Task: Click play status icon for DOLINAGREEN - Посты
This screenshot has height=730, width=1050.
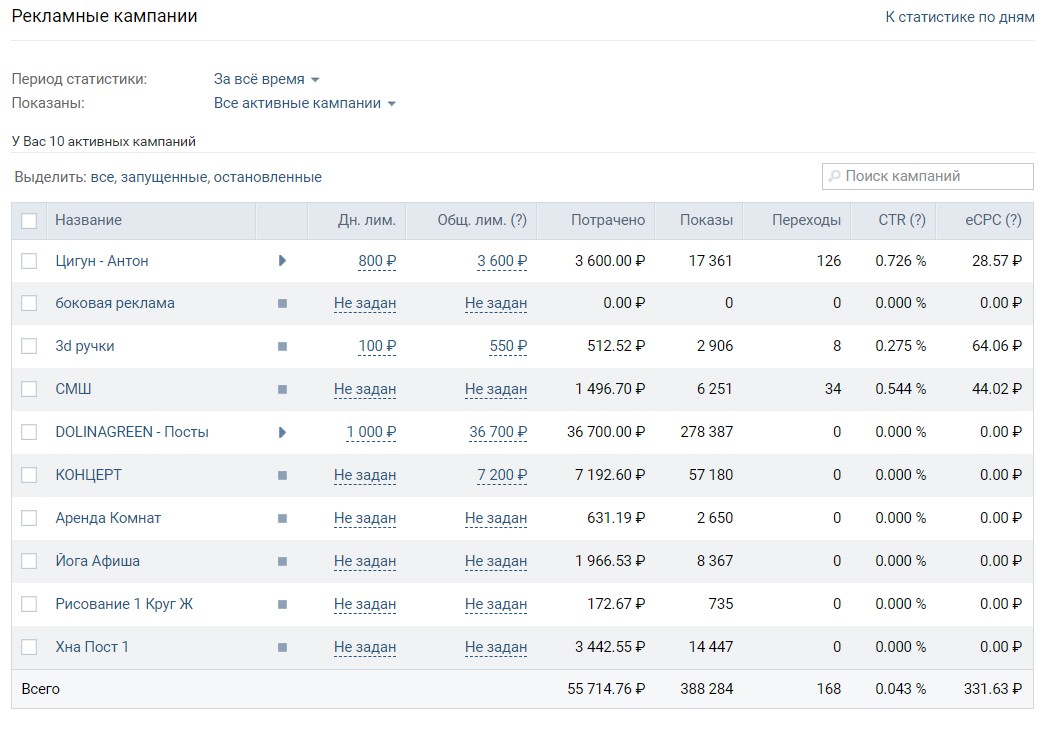Action: point(282,432)
